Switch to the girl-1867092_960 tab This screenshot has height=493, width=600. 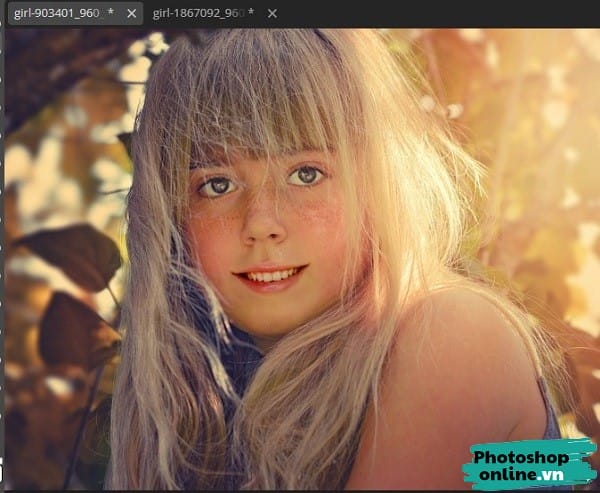click(198, 13)
